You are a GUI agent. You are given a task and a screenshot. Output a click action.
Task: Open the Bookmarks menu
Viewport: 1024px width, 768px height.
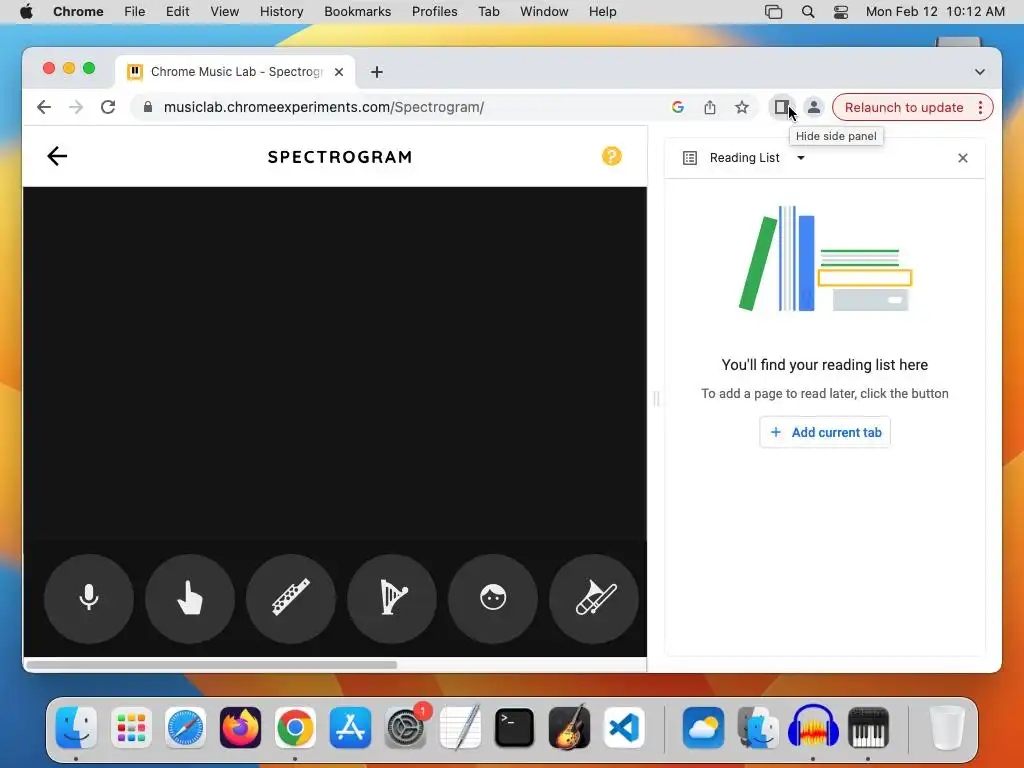(358, 12)
